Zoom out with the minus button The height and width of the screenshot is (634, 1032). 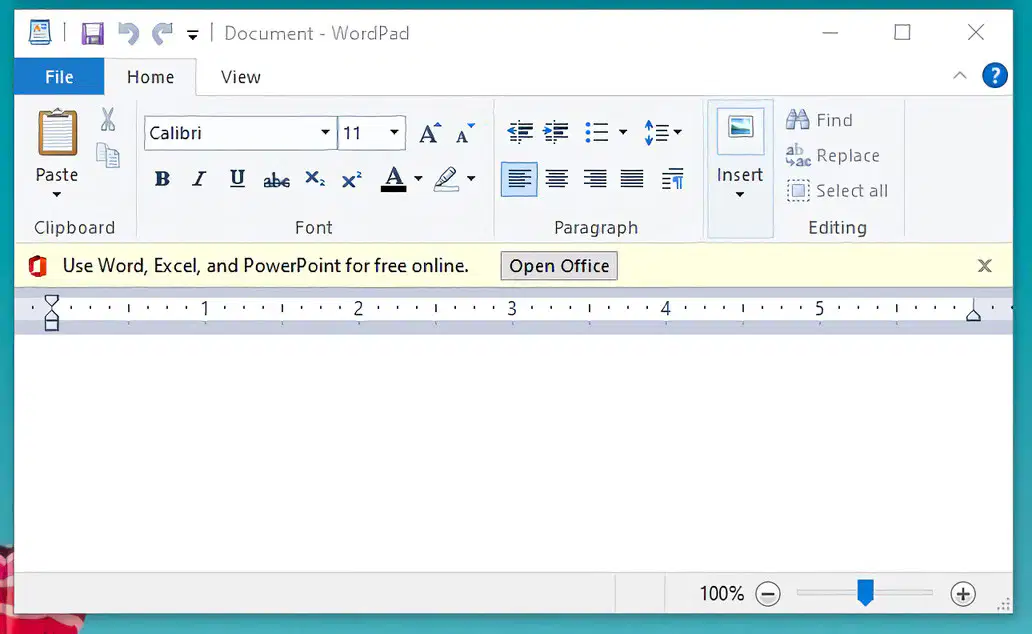pos(767,594)
